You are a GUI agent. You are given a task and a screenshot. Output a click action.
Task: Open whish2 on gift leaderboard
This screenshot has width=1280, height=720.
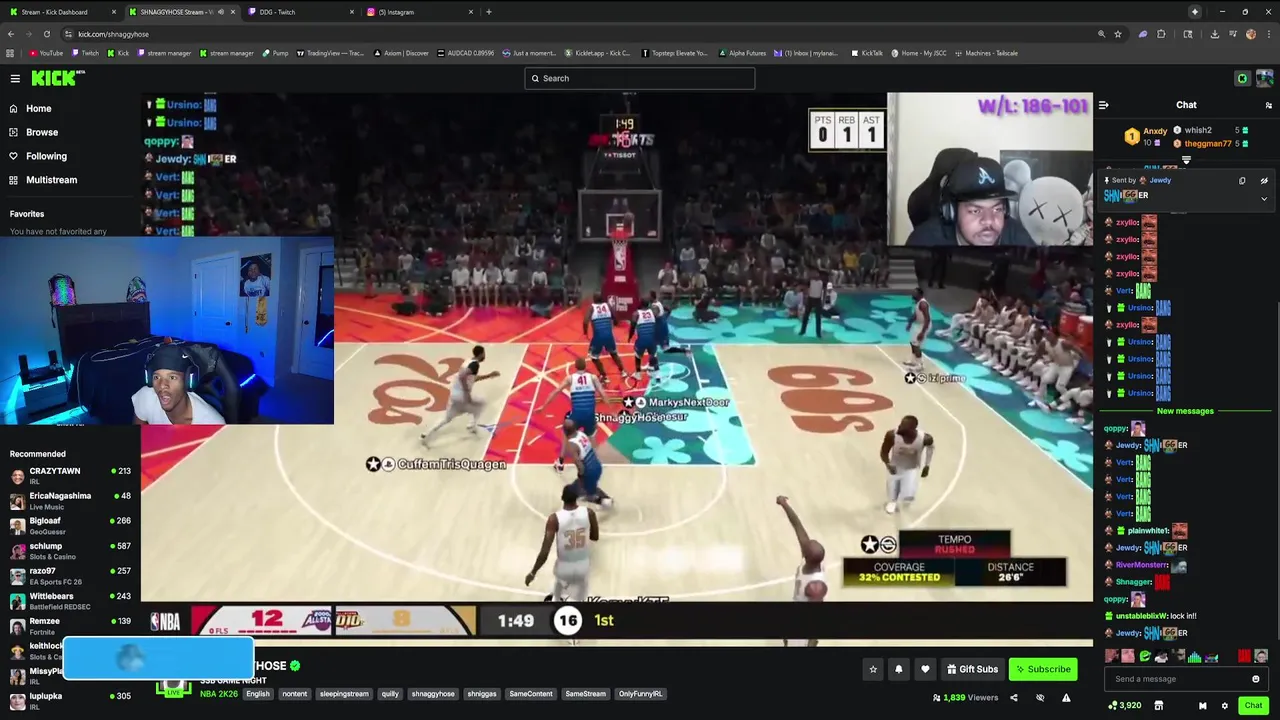pos(1210,130)
